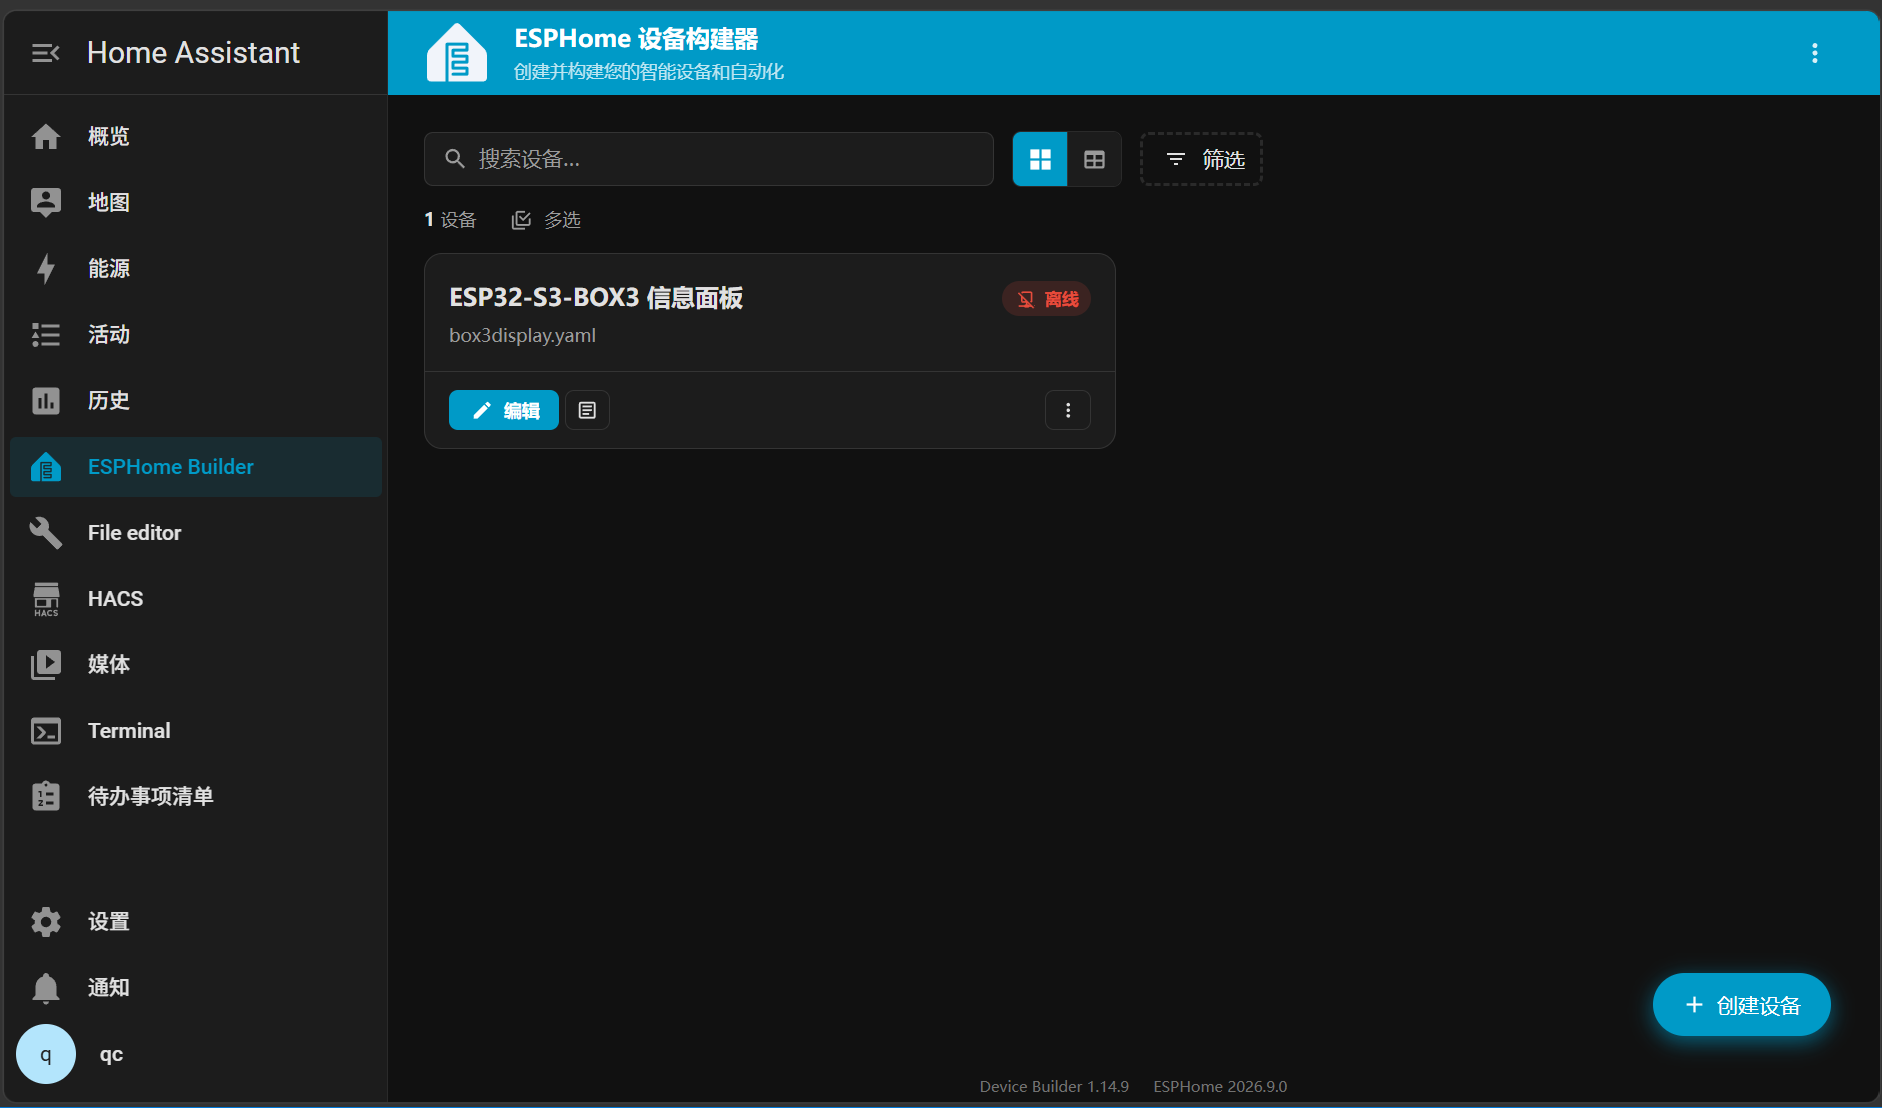Open the 地图 map page
1882x1108 pixels.
[x=195, y=203]
